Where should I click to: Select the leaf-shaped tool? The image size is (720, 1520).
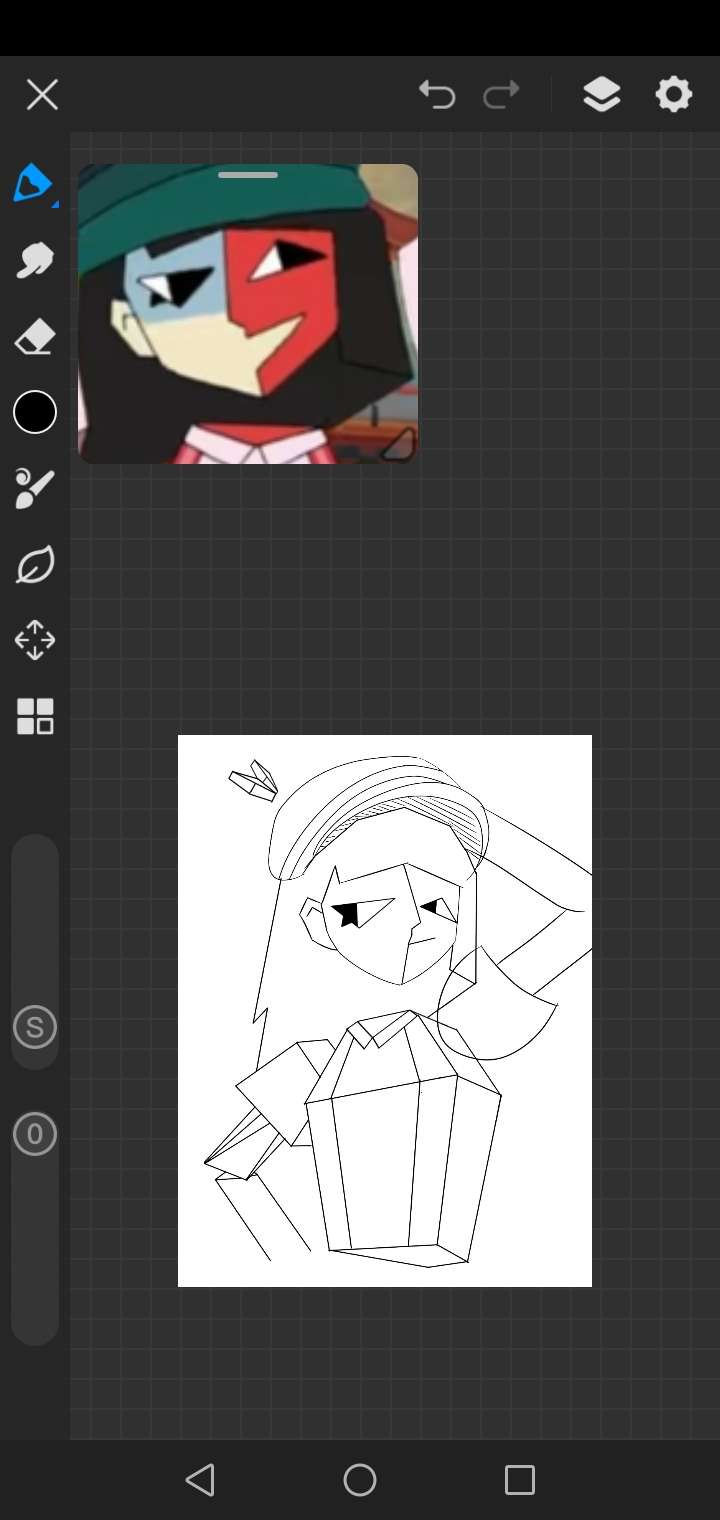click(x=34, y=565)
